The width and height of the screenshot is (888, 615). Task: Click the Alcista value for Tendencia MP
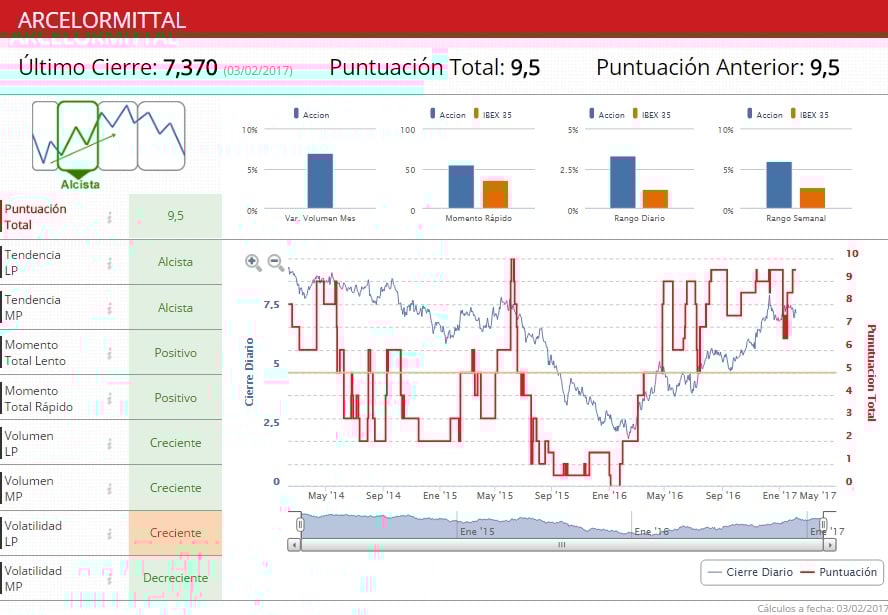click(x=176, y=308)
